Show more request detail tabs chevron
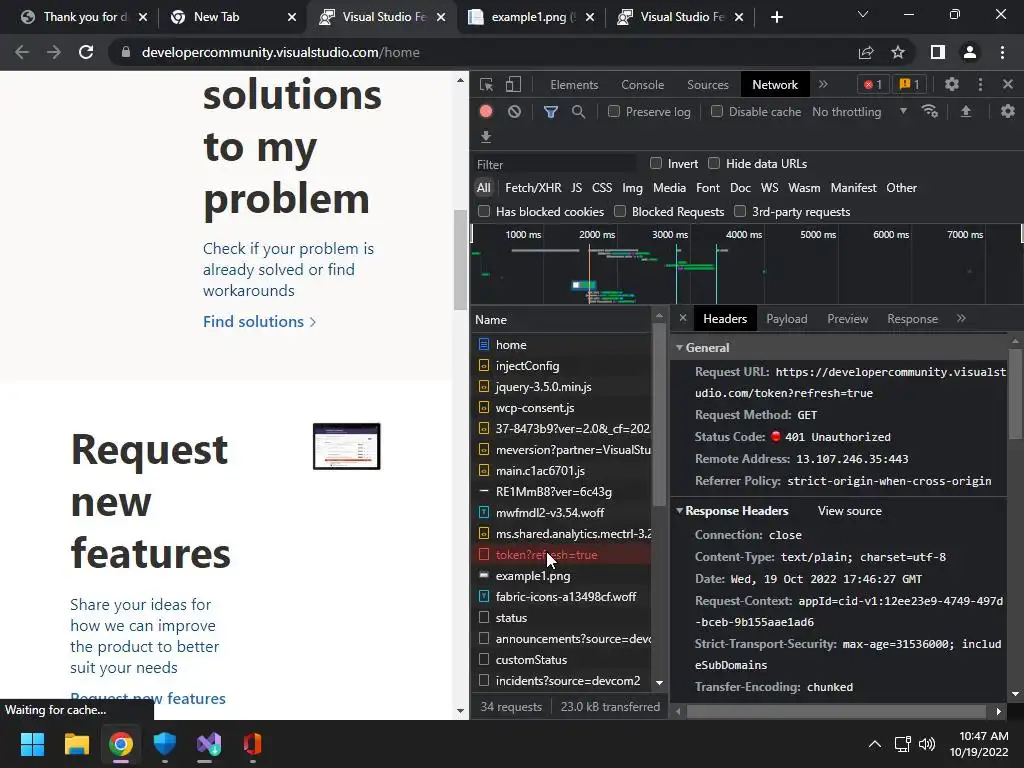 [x=961, y=318]
